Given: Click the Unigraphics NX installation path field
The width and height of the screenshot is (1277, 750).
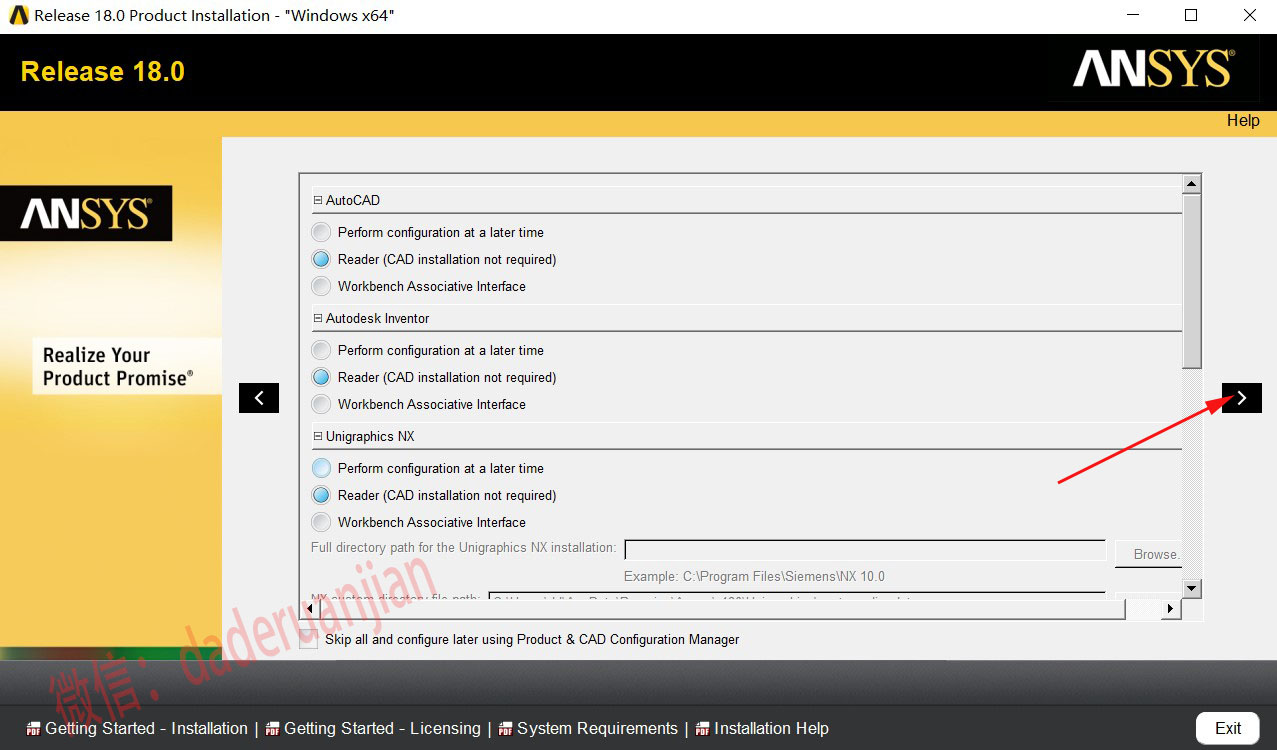Looking at the screenshot, I should [865, 550].
